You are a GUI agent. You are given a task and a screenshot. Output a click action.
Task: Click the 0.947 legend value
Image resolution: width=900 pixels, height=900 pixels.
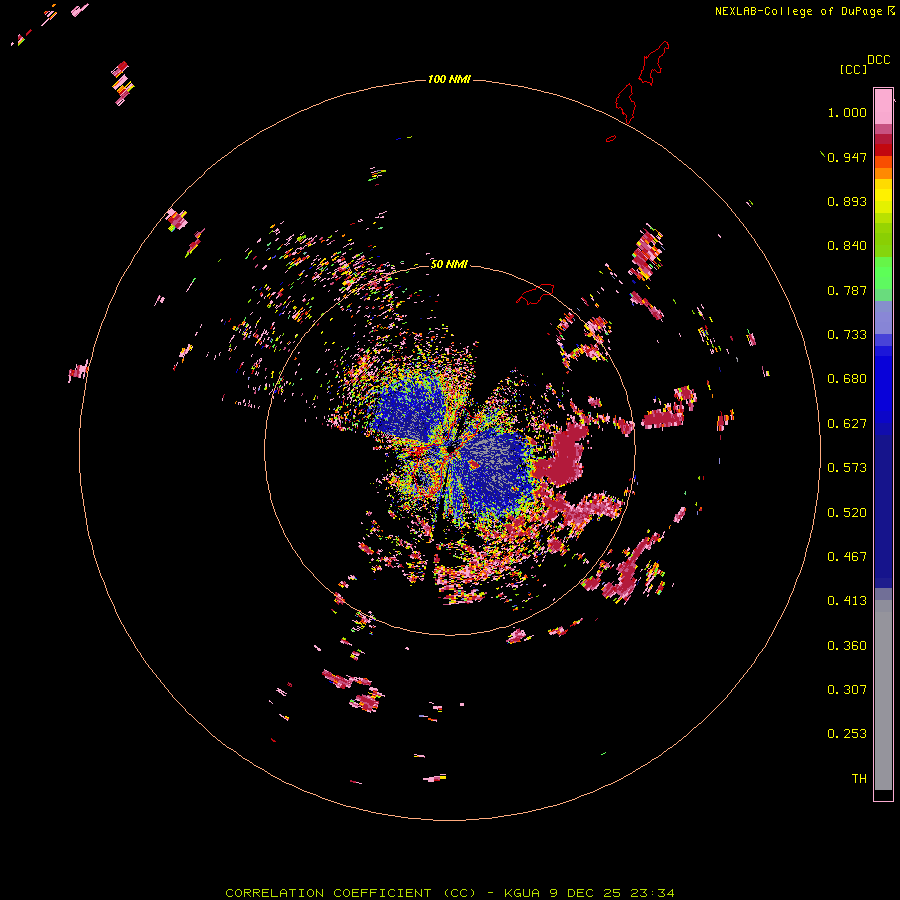point(847,157)
